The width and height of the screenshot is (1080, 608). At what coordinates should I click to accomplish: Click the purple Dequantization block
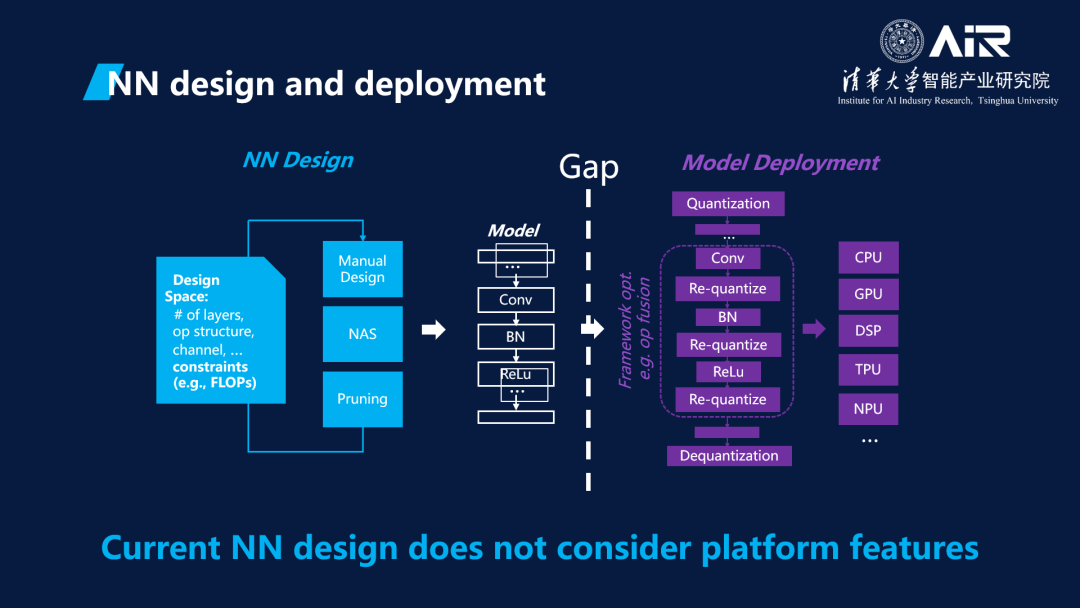(729, 456)
